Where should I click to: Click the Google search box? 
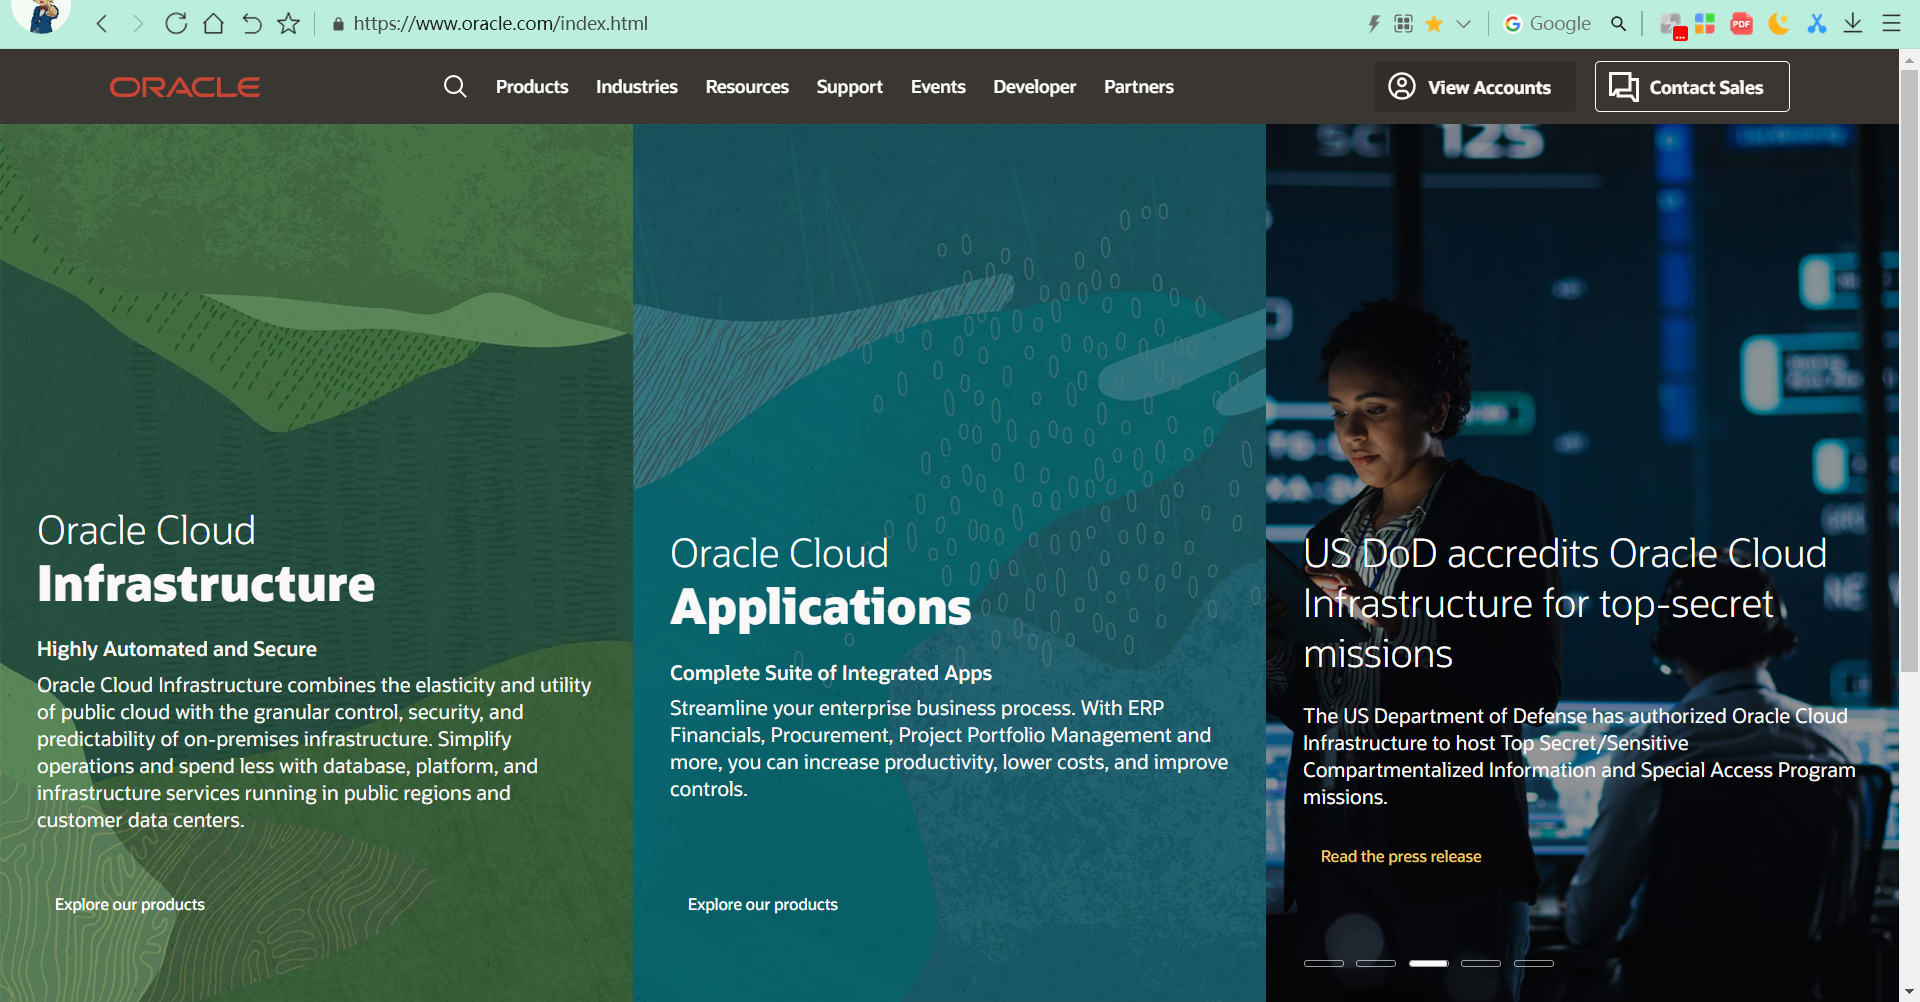[x=1560, y=23]
